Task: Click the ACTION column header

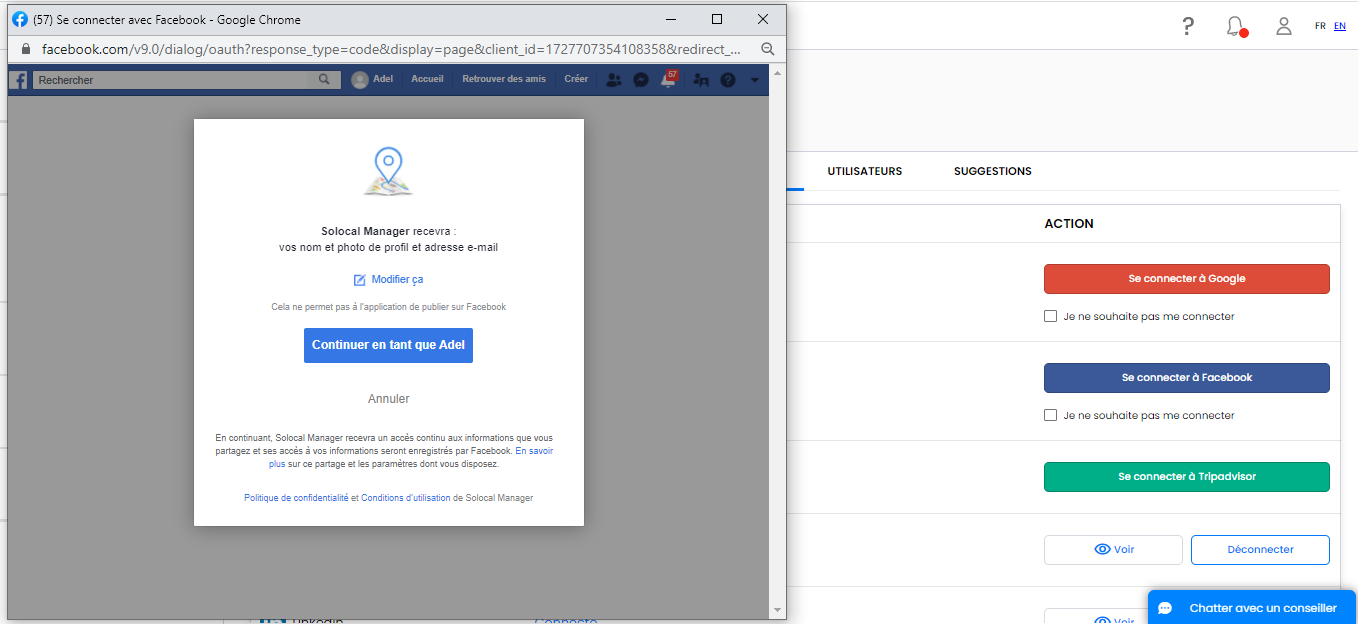Action: (1069, 224)
